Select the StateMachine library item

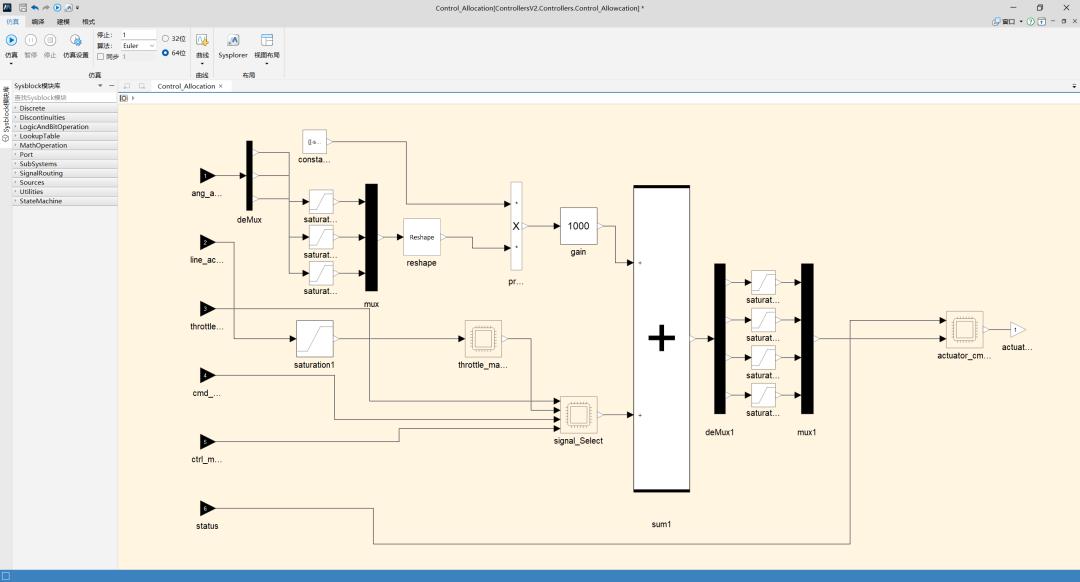pos(65,201)
